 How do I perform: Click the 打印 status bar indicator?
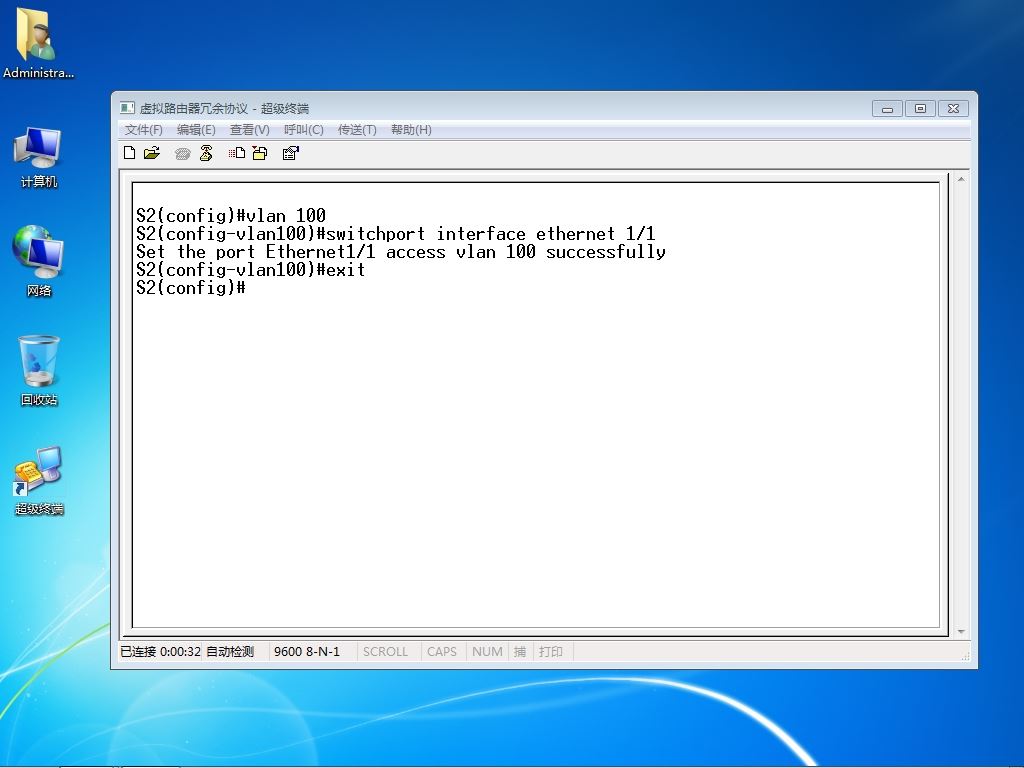click(551, 651)
